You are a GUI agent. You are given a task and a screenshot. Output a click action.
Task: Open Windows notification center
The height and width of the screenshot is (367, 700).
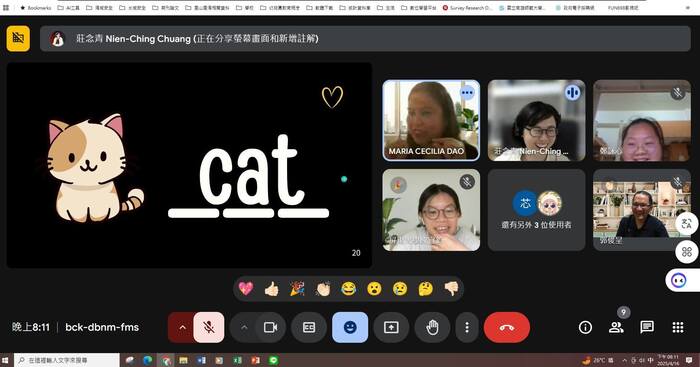(x=689, y=360)
